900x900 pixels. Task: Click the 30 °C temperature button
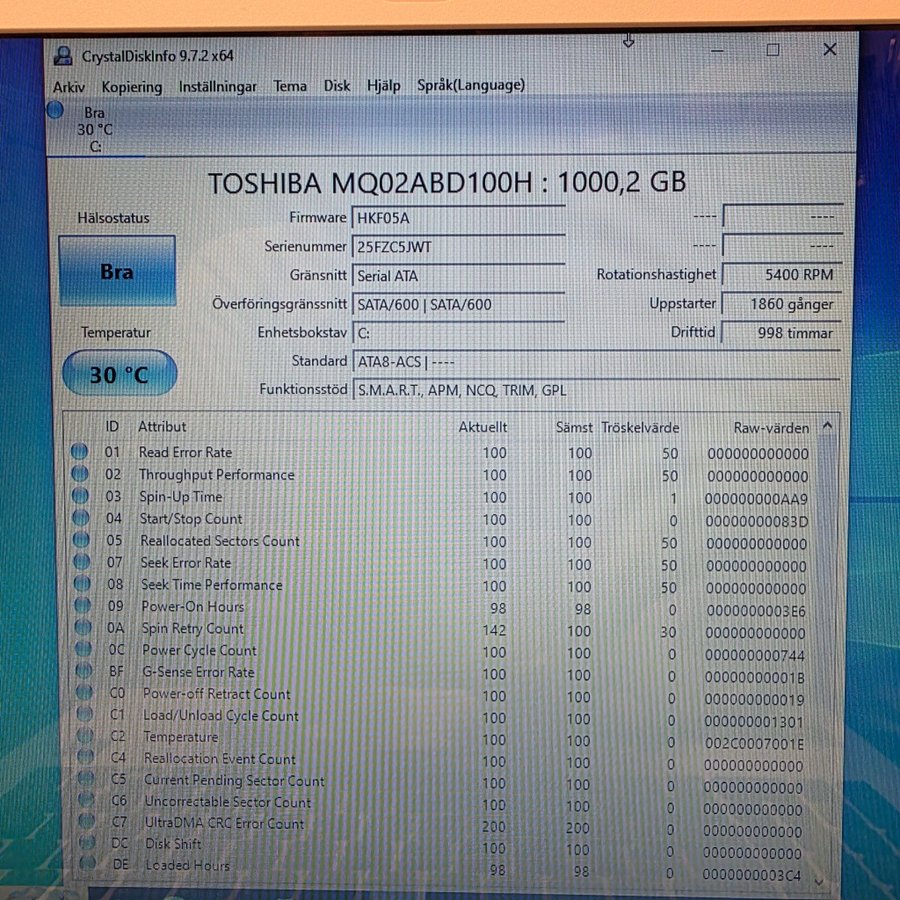(x=119, y=374)
